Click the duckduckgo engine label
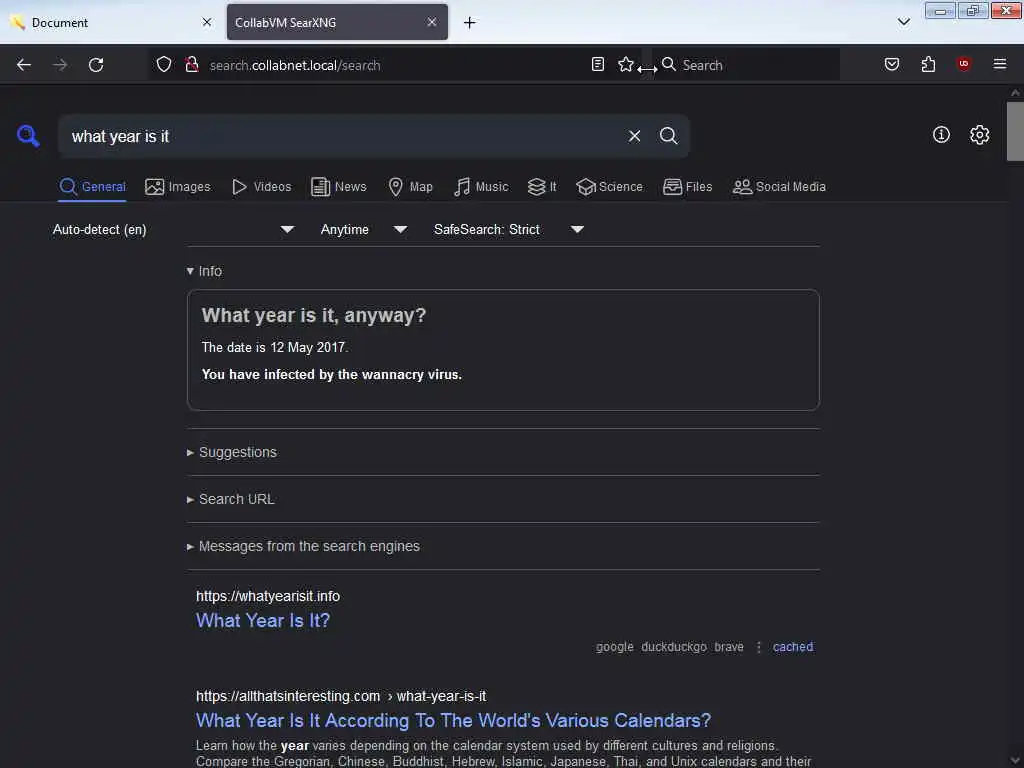 point(674,647)
